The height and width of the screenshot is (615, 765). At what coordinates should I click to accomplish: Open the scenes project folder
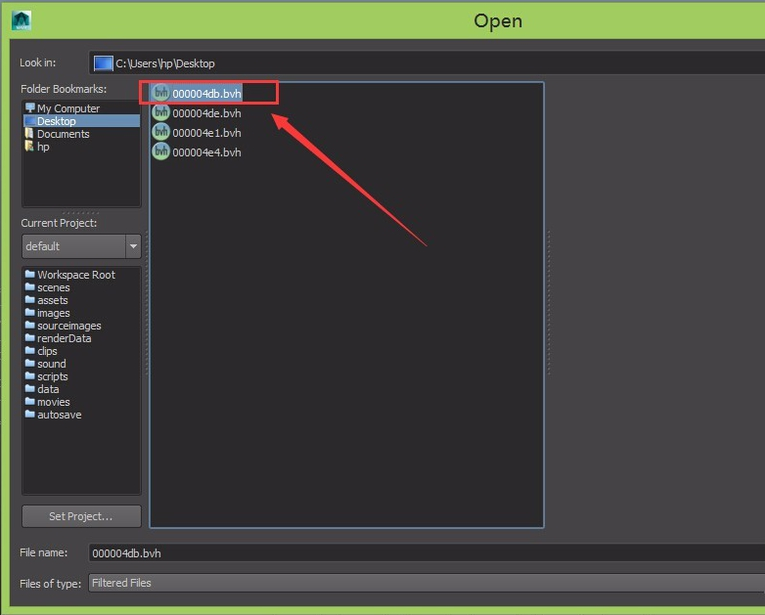click(53, 287)
